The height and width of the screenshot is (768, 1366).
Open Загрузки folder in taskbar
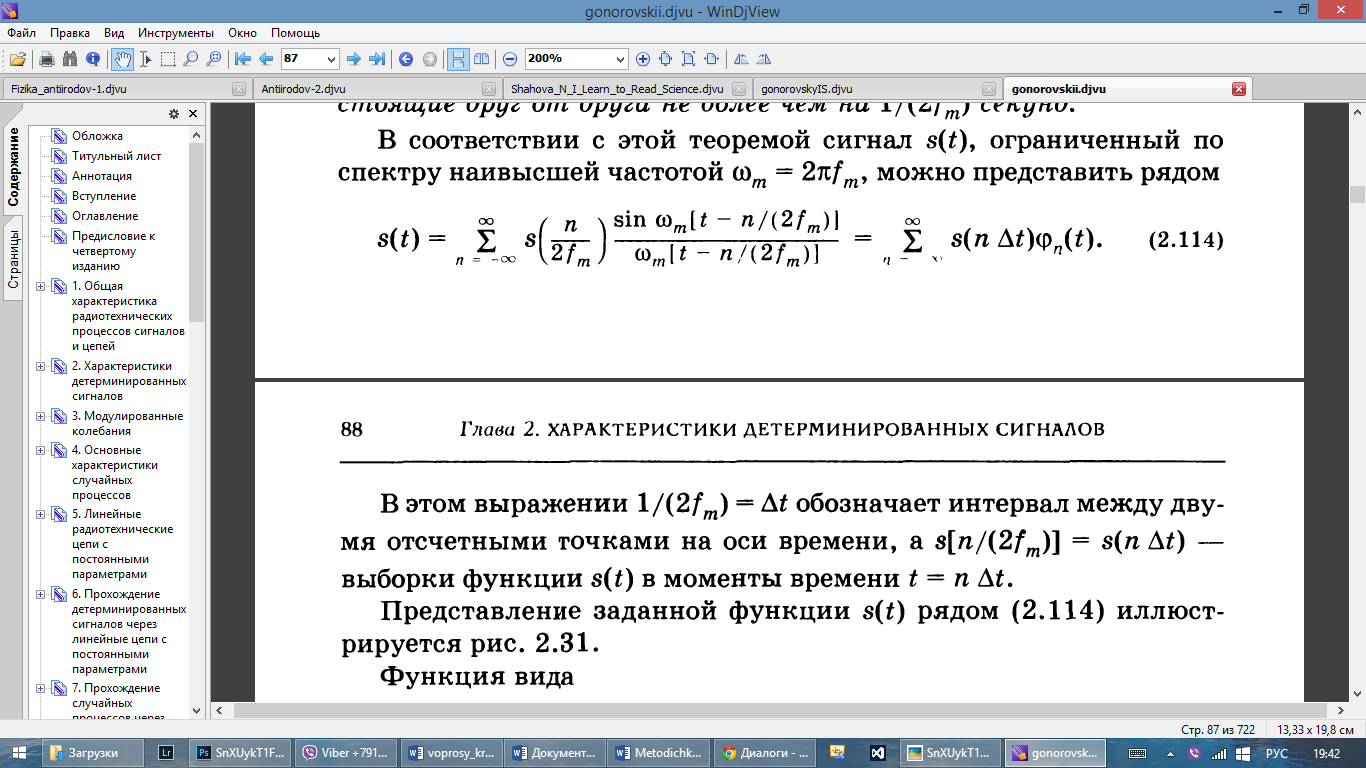click(94, 753)
